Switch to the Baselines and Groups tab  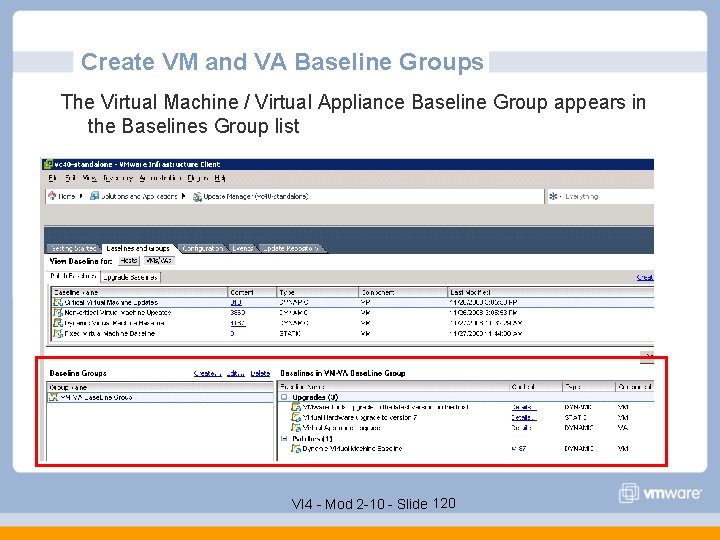(x=138, y=248)
